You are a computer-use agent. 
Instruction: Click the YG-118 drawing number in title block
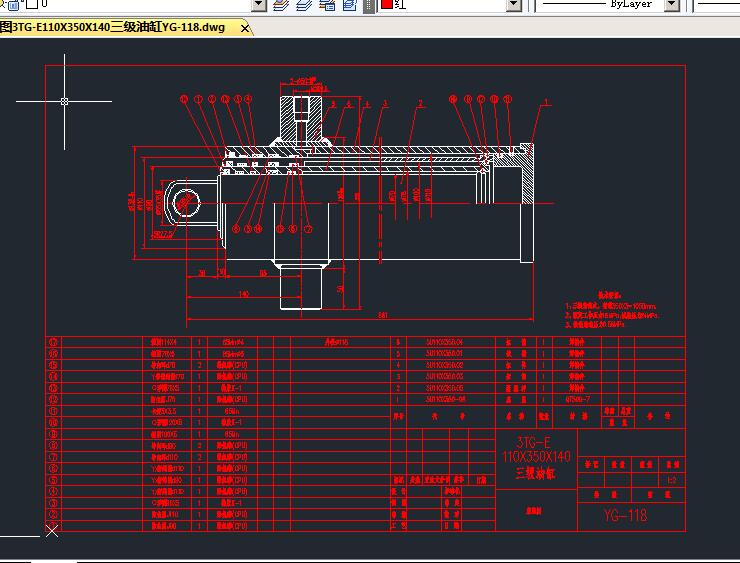[625, 516]
